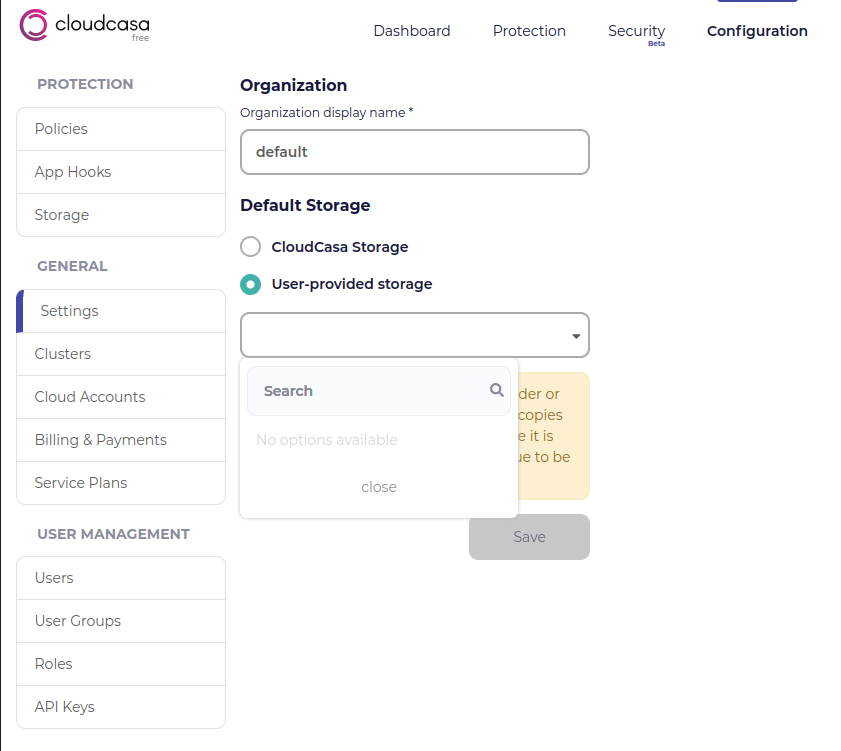The width and height of the screenshot is (841, 751).
Task: Open Cloud Accounts in the sidebar
Action: click(x=121, y=397)
